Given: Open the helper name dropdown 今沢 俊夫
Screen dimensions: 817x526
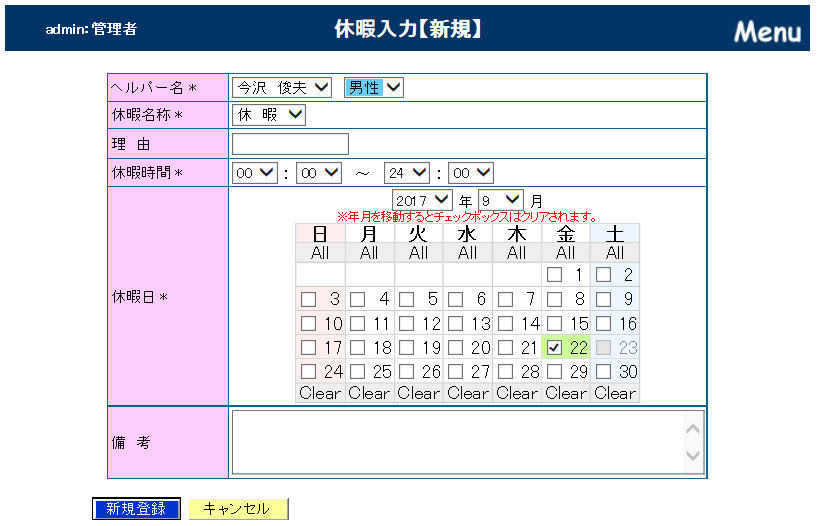Looking at the screenshot, I should pos(282,88).
